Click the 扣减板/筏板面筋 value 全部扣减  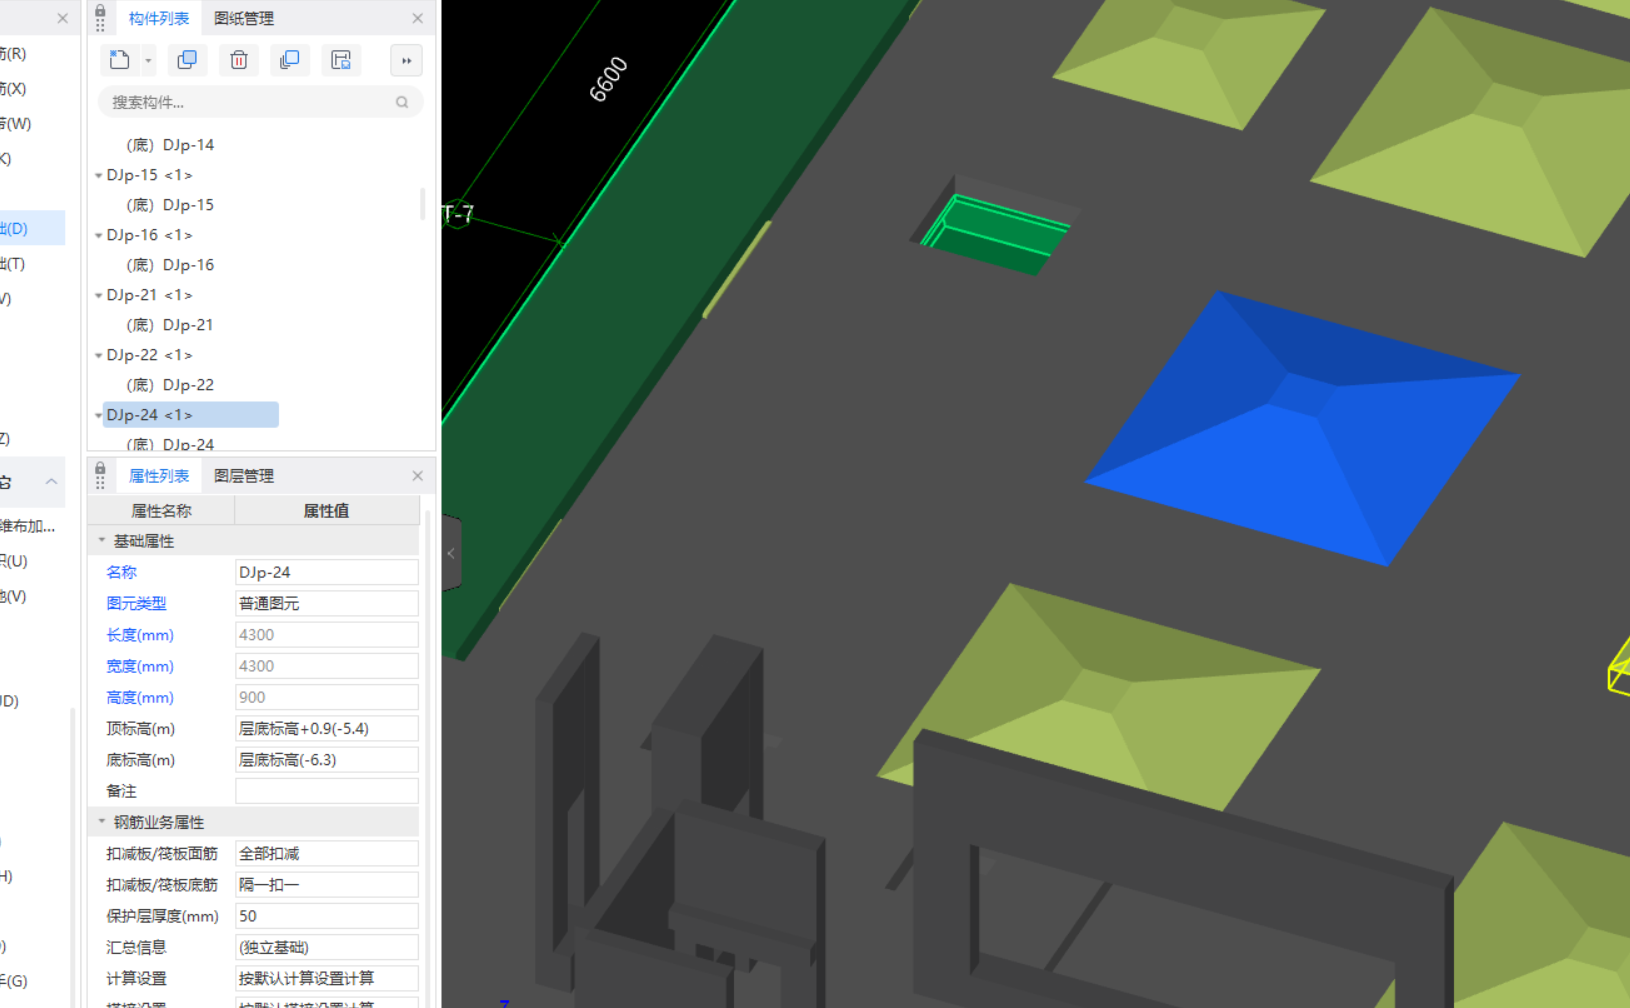[x=327, y=853]
